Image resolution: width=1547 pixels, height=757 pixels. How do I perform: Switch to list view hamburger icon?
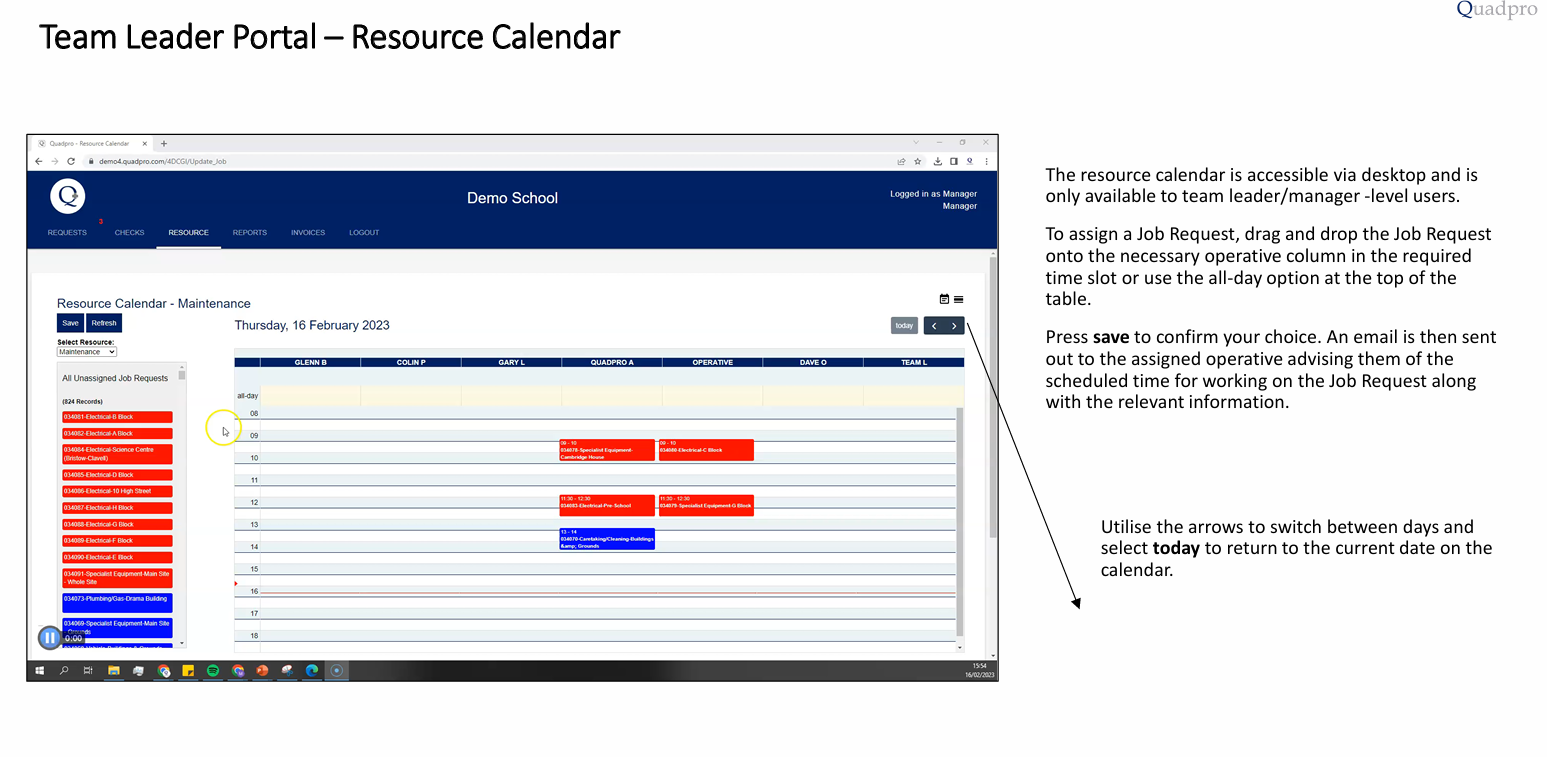[959, 299]
